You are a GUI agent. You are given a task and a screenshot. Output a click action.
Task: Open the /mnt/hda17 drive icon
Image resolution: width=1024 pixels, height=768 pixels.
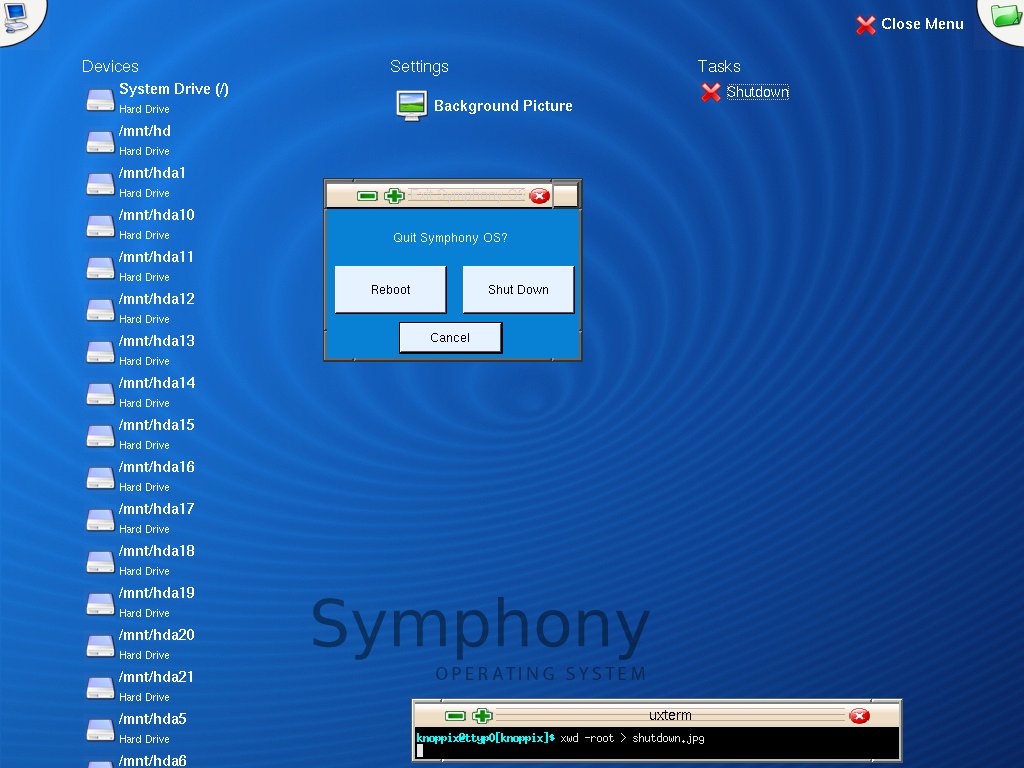pos(101,519)
